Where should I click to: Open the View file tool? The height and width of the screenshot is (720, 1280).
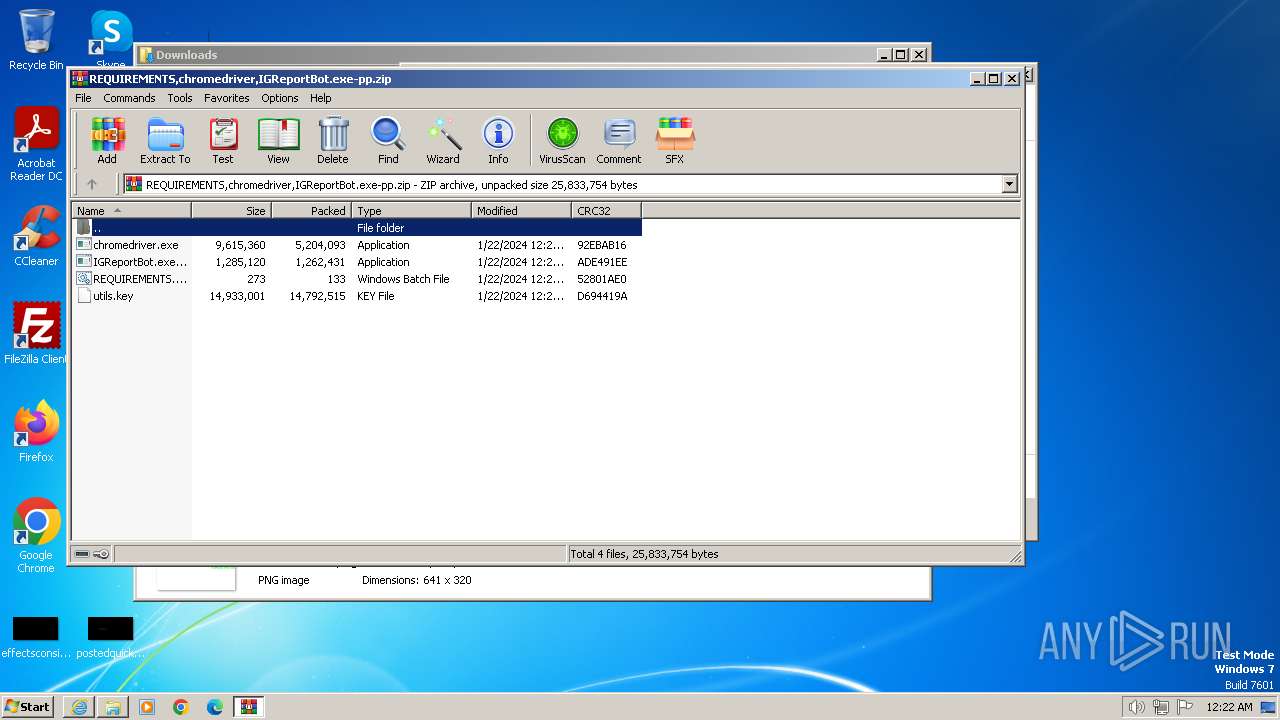tap(278, 141)
